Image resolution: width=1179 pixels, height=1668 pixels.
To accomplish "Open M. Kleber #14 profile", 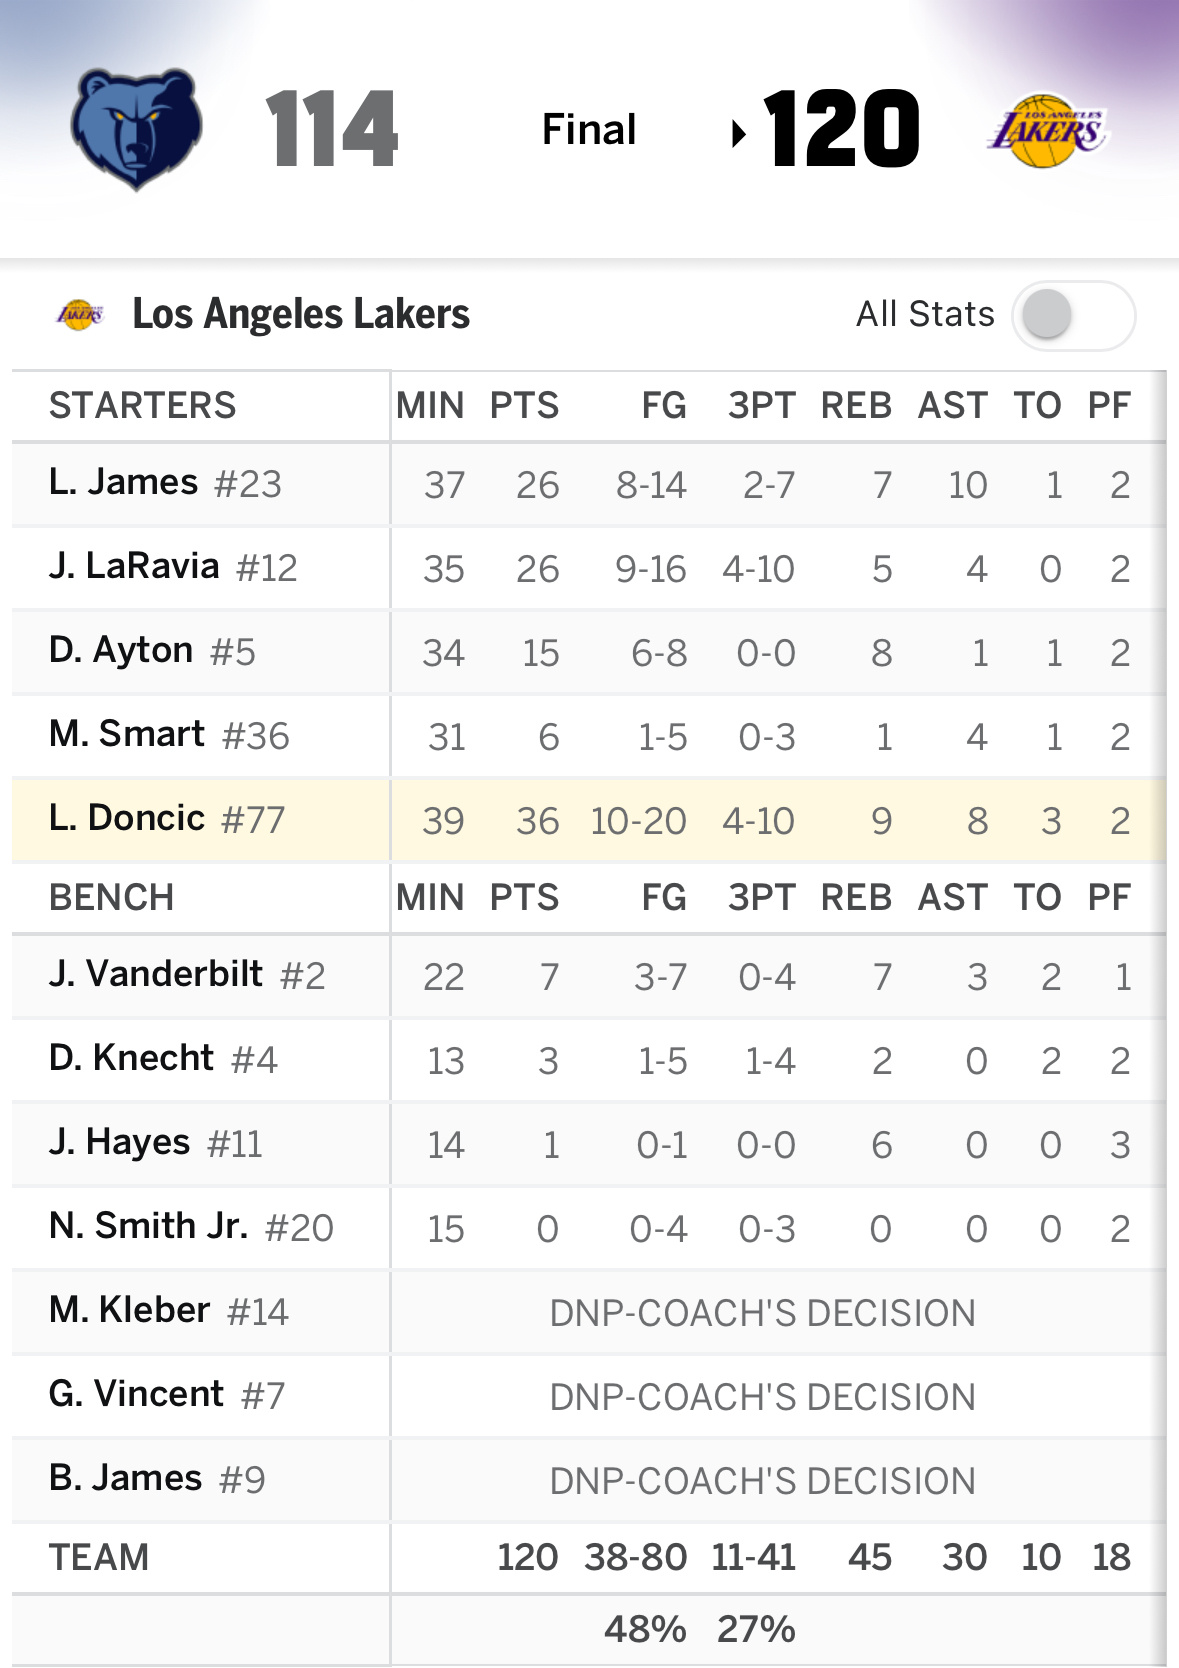I will coord(169,1312).
